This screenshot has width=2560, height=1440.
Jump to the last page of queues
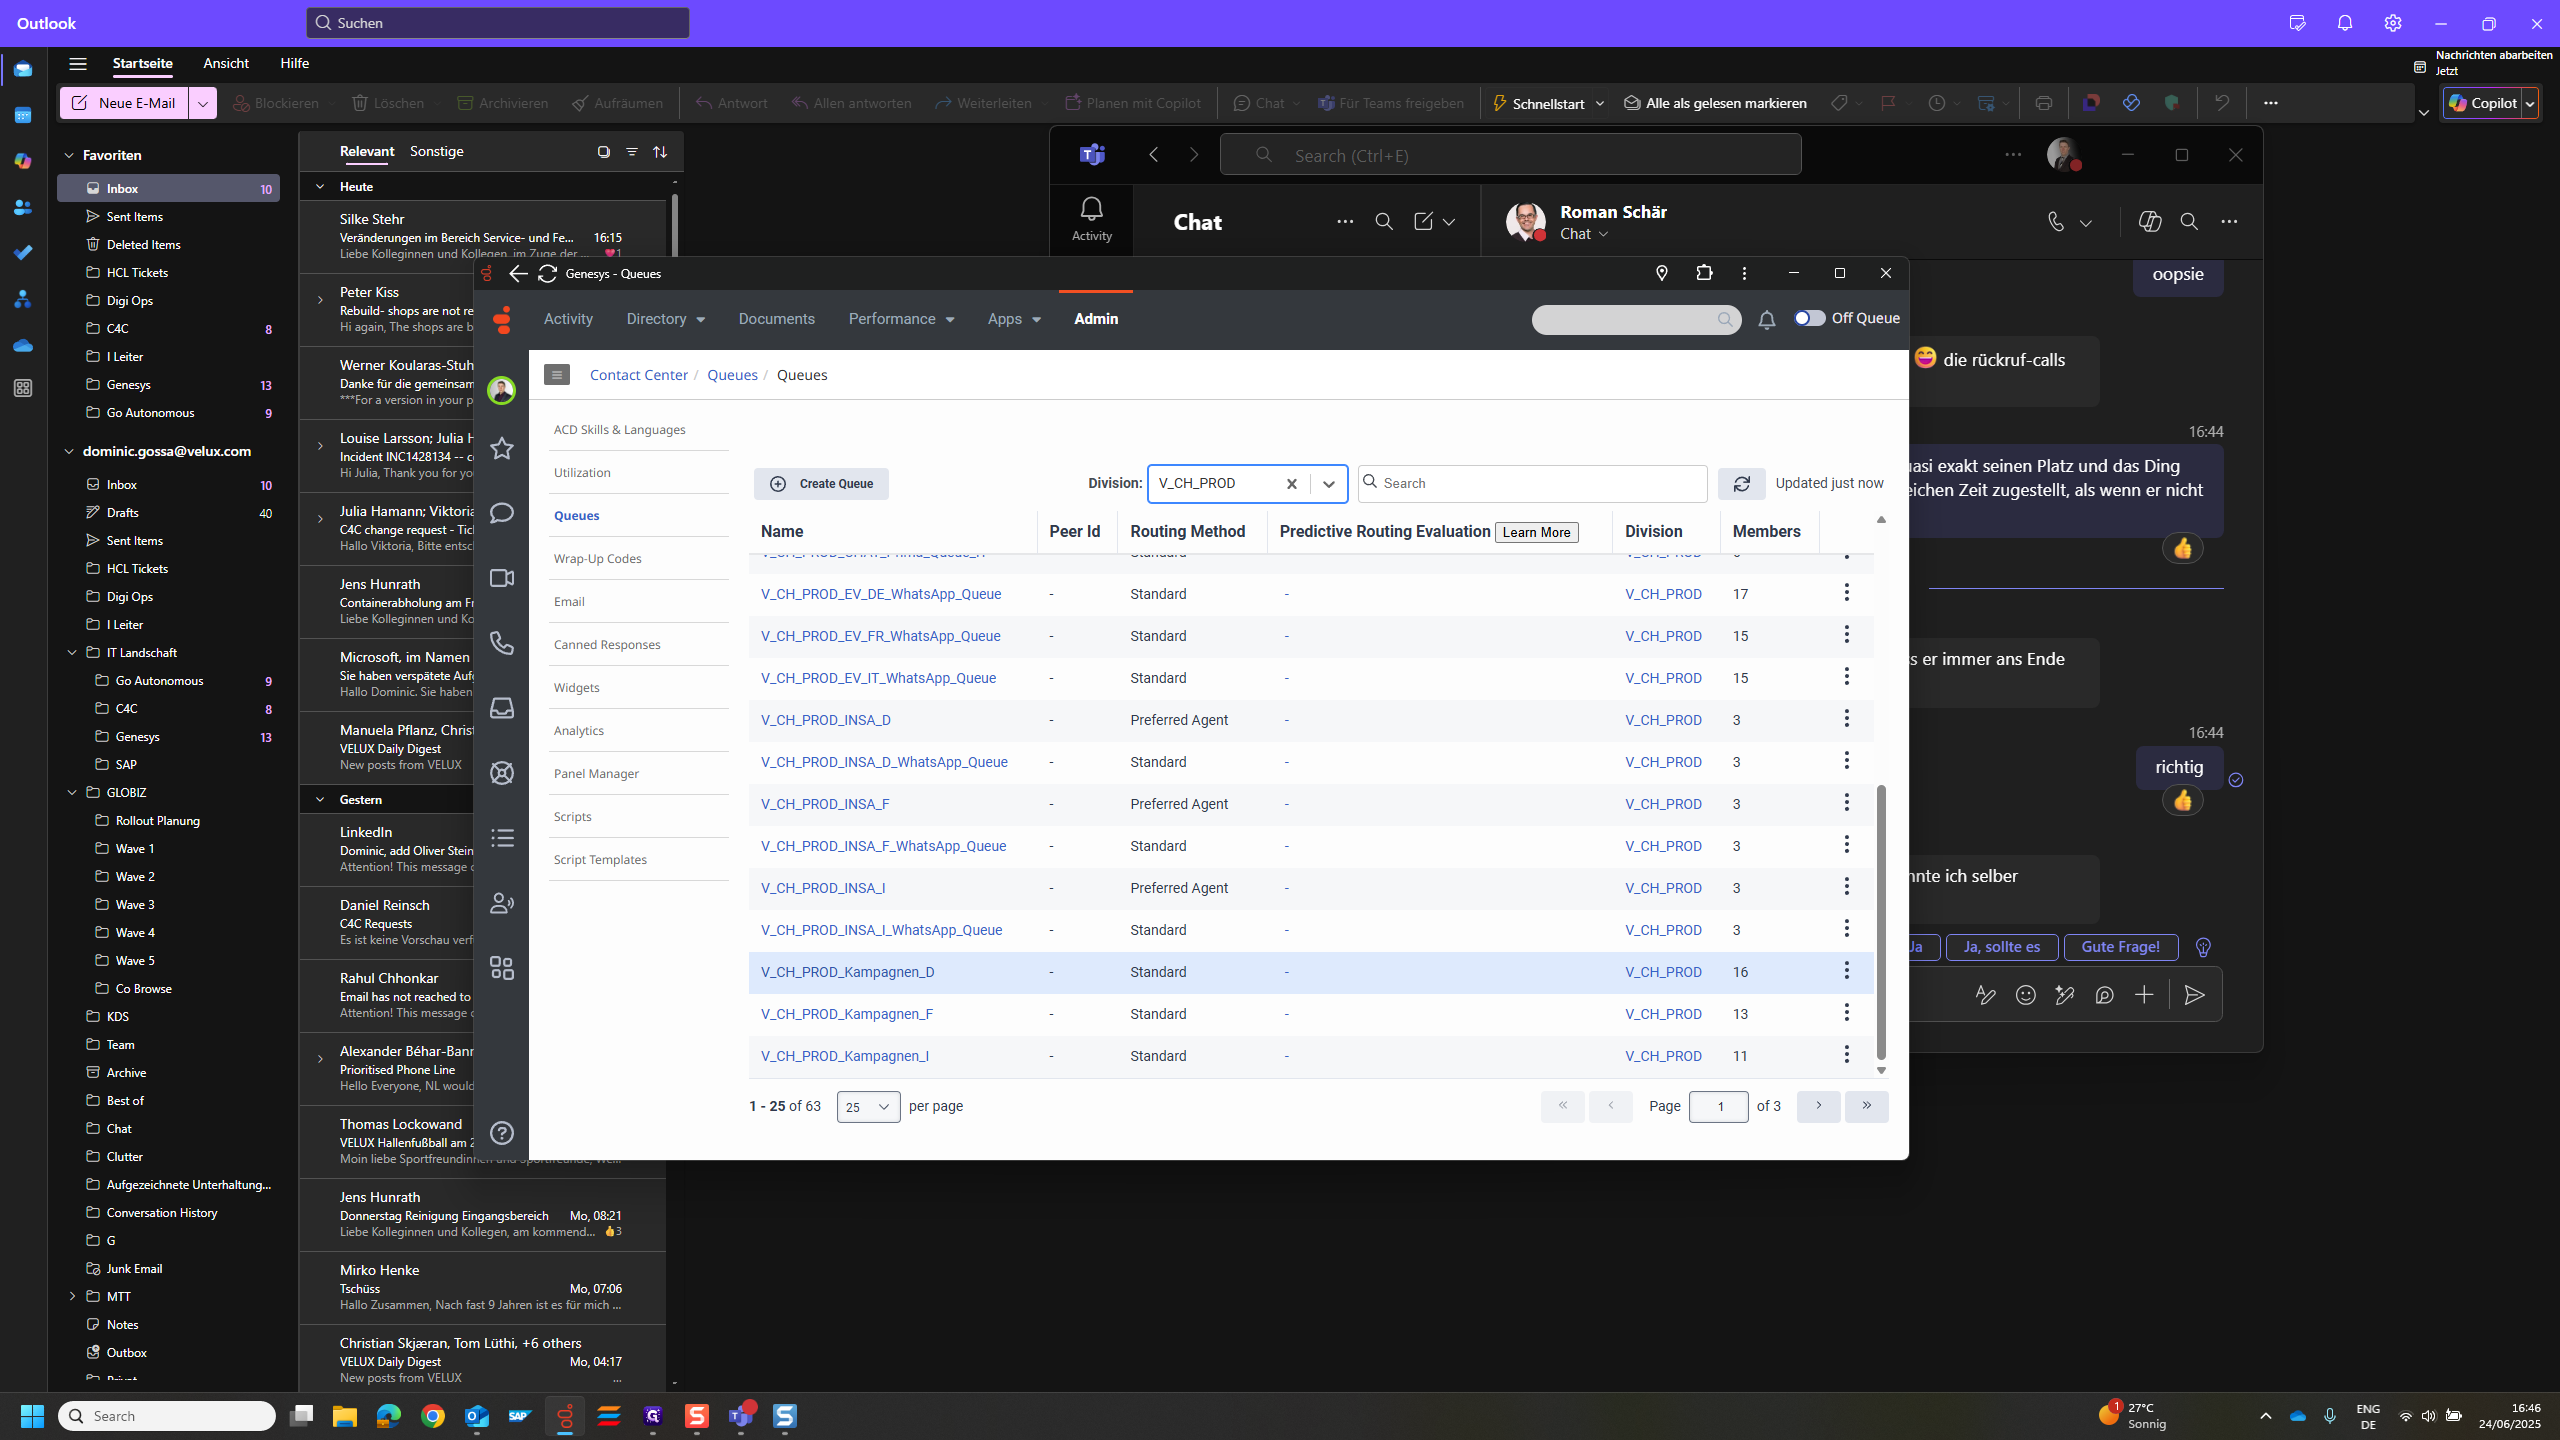pyautogui.click(x=1866, y=1106)
